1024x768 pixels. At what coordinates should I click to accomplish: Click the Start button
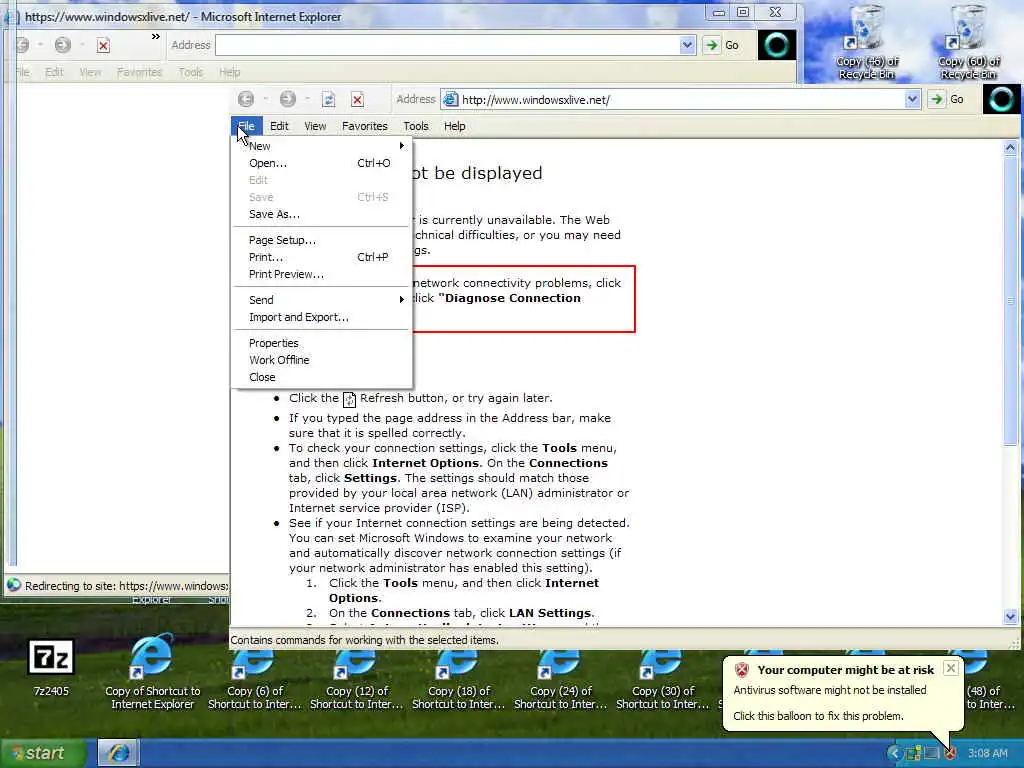43,753
